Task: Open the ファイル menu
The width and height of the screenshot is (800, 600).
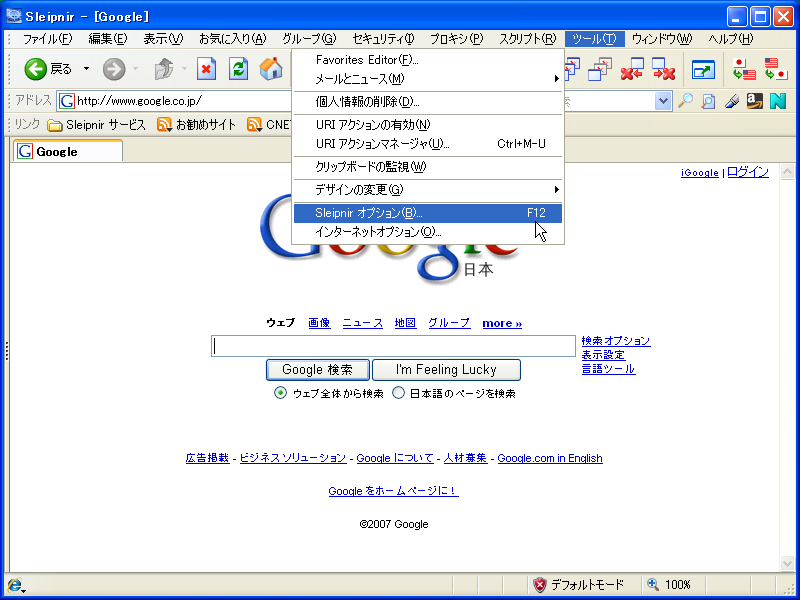Action: click(x=47, y=39)
